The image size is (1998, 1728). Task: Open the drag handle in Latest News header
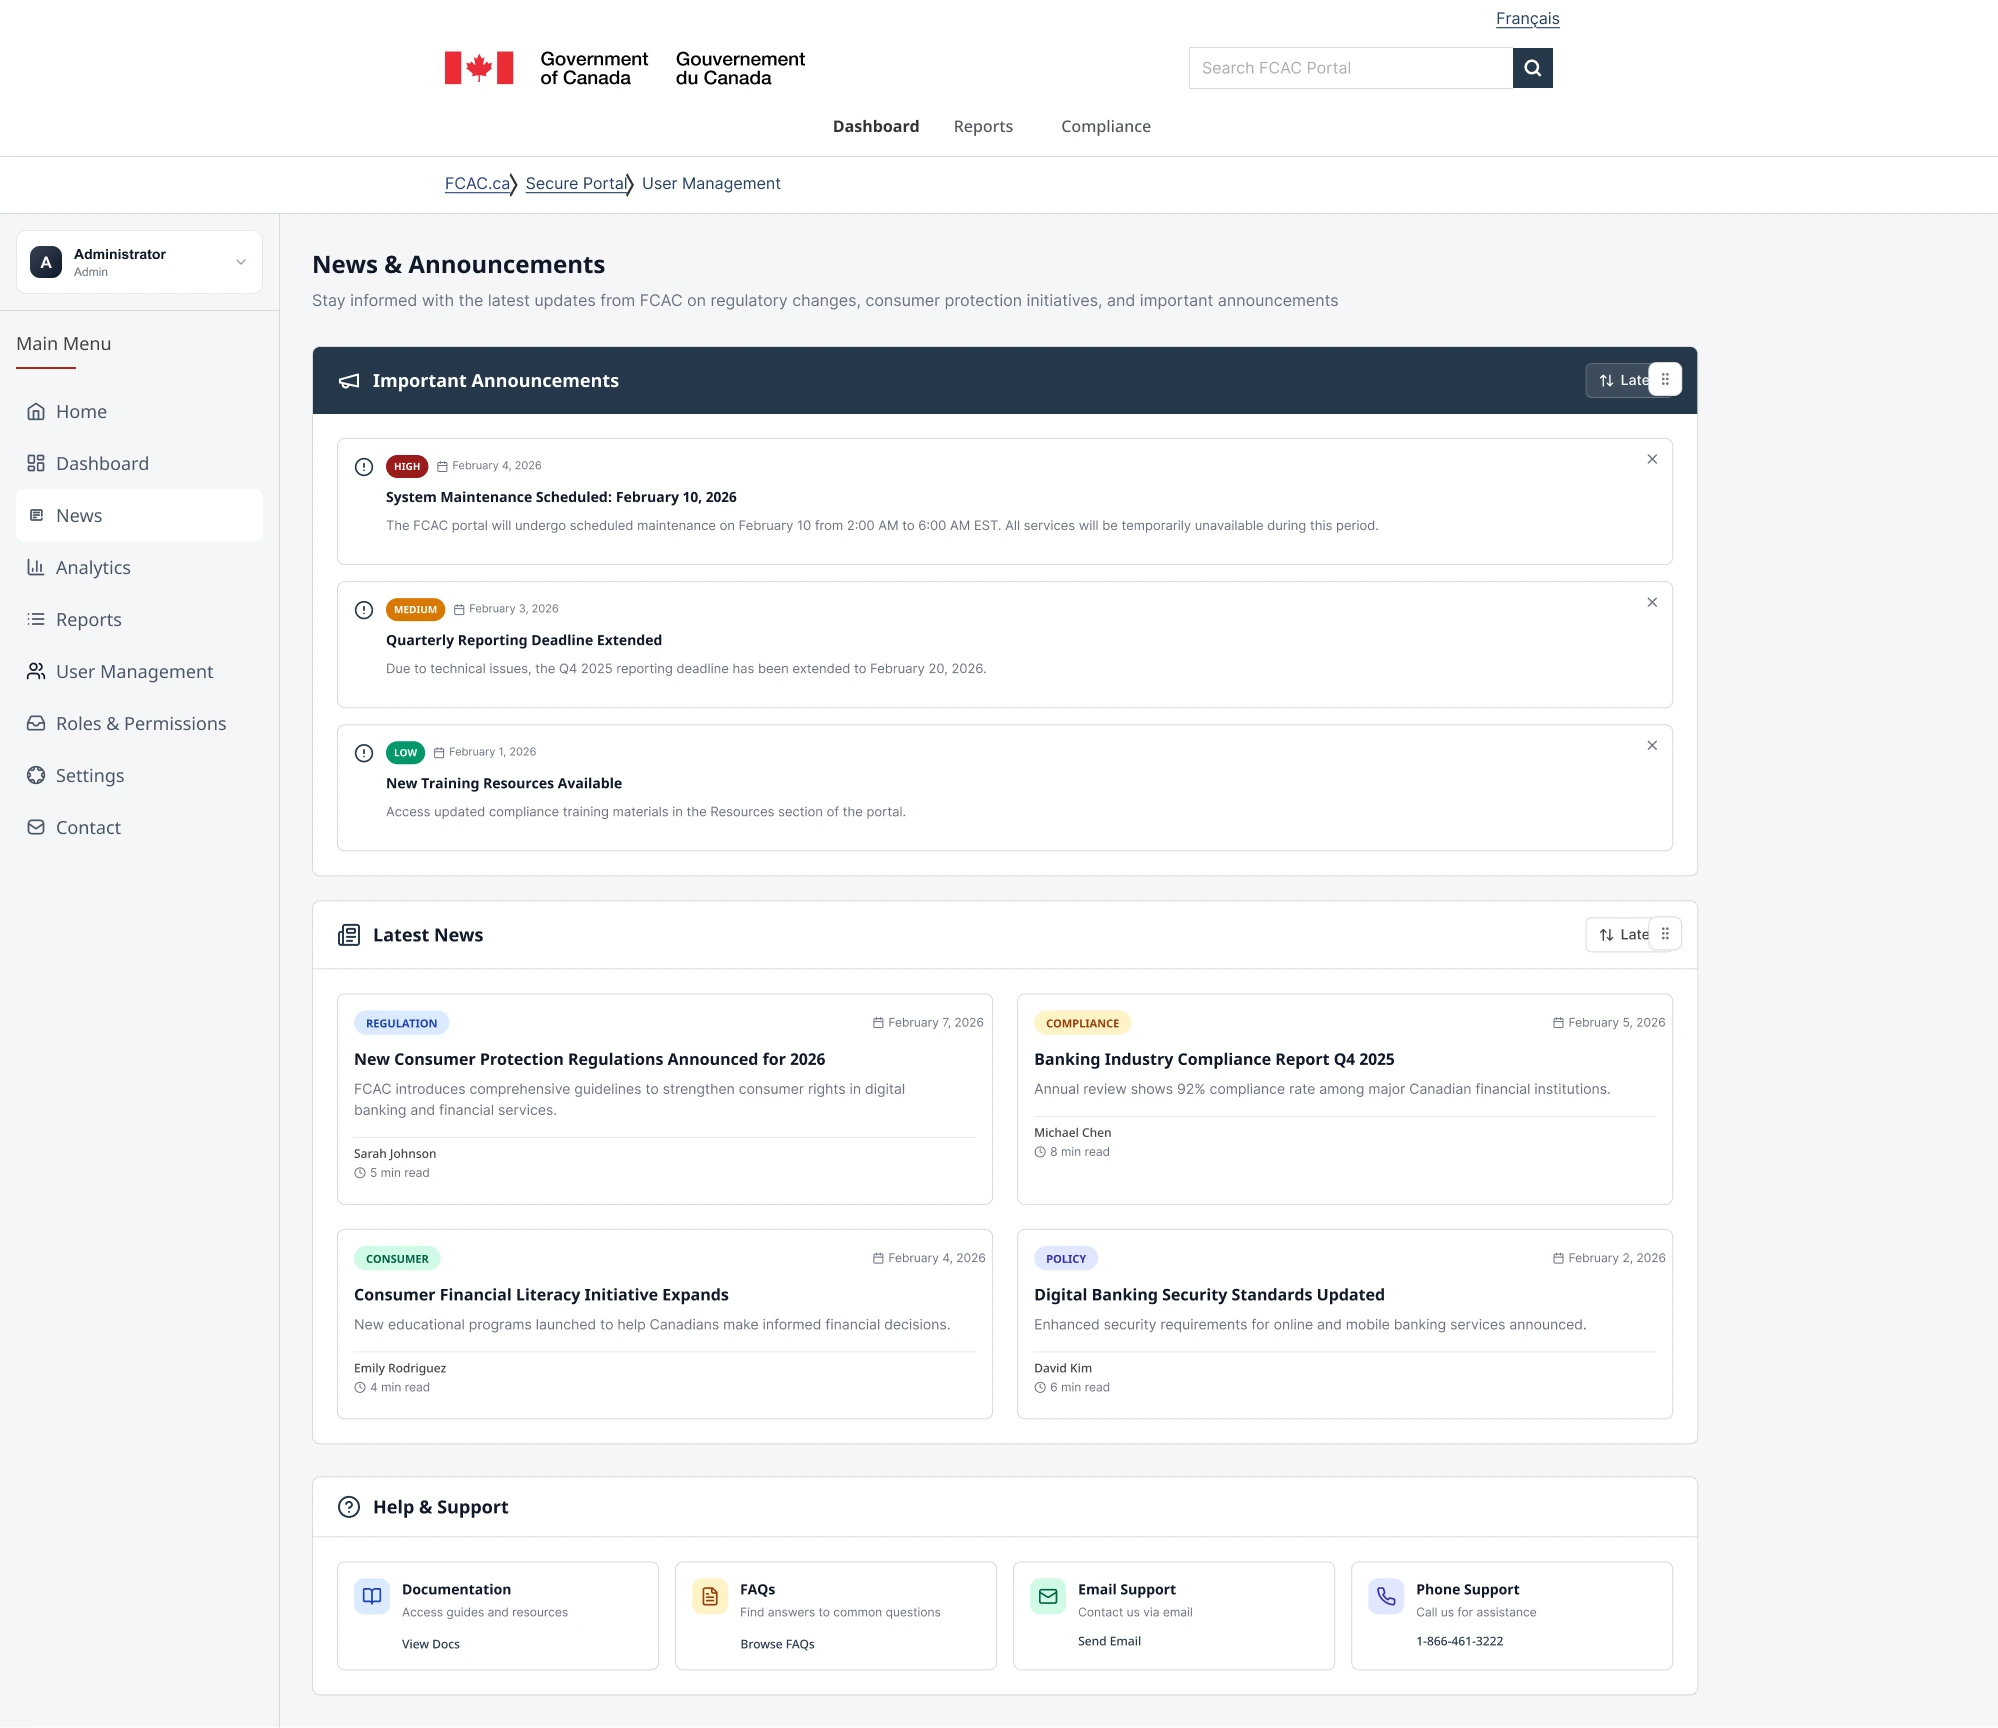[1665, 934]
